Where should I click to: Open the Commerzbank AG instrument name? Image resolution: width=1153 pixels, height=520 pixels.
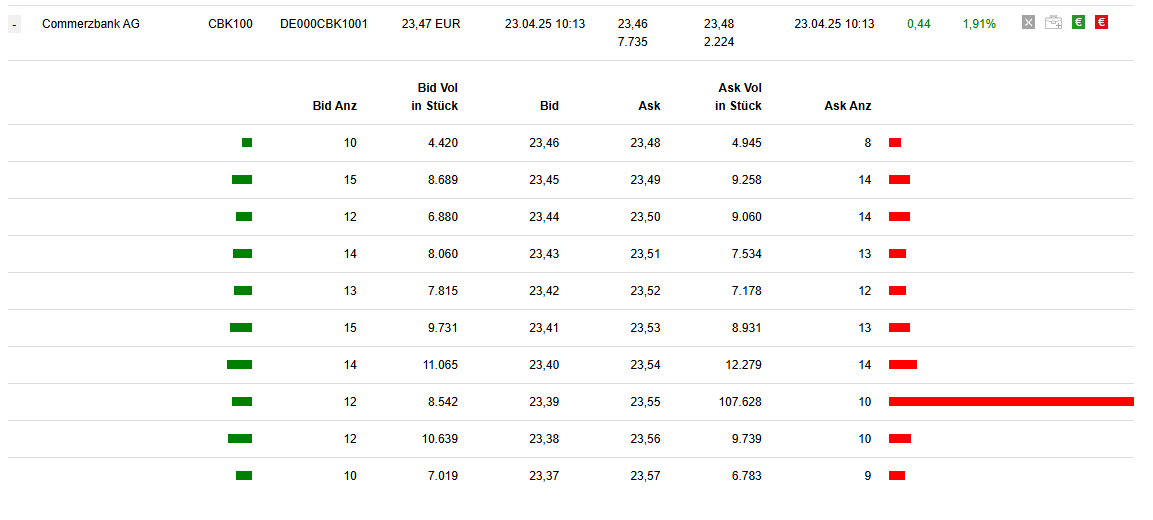click(91, 23)
